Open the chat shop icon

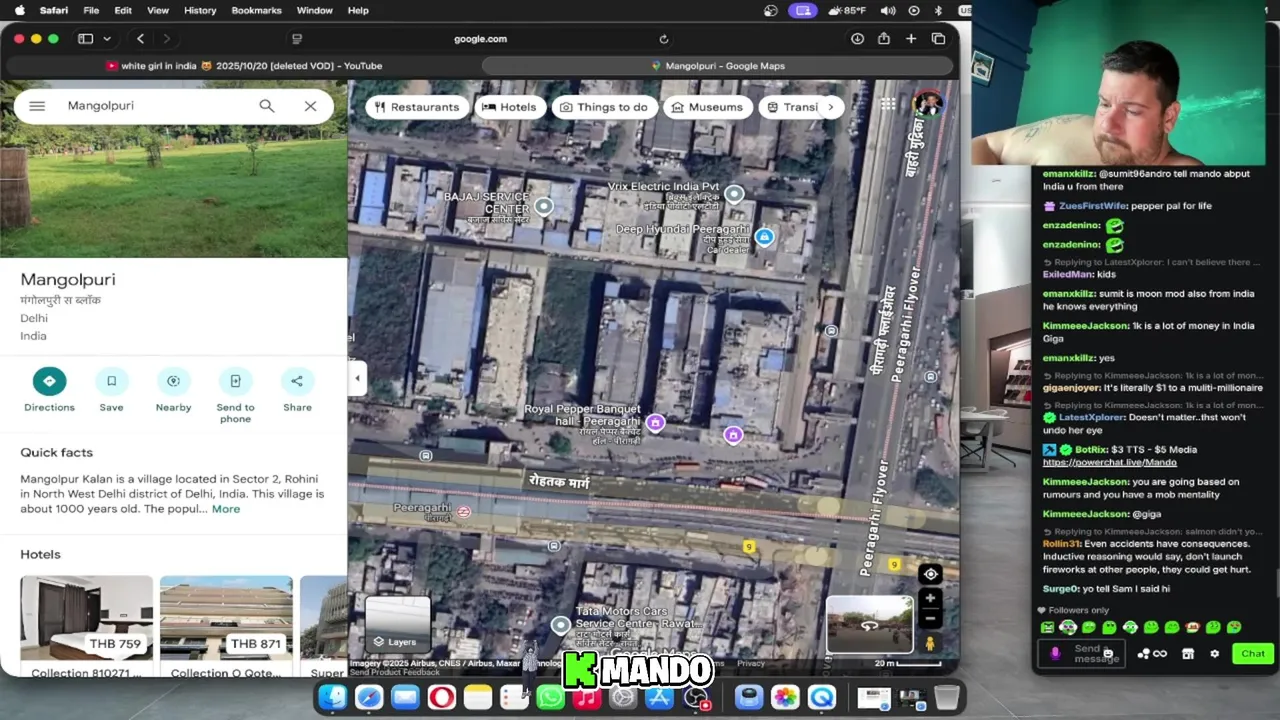point(1188,653)
